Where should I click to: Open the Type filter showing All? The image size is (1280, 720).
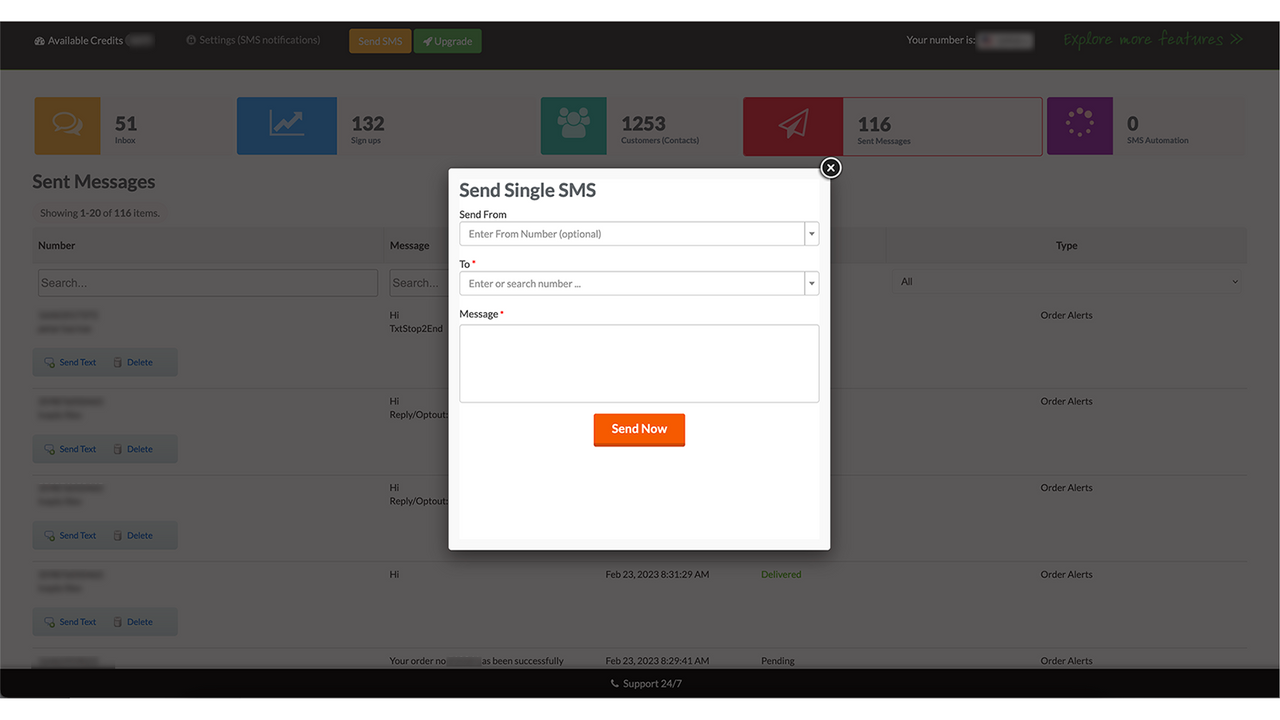pos(1066,281)
